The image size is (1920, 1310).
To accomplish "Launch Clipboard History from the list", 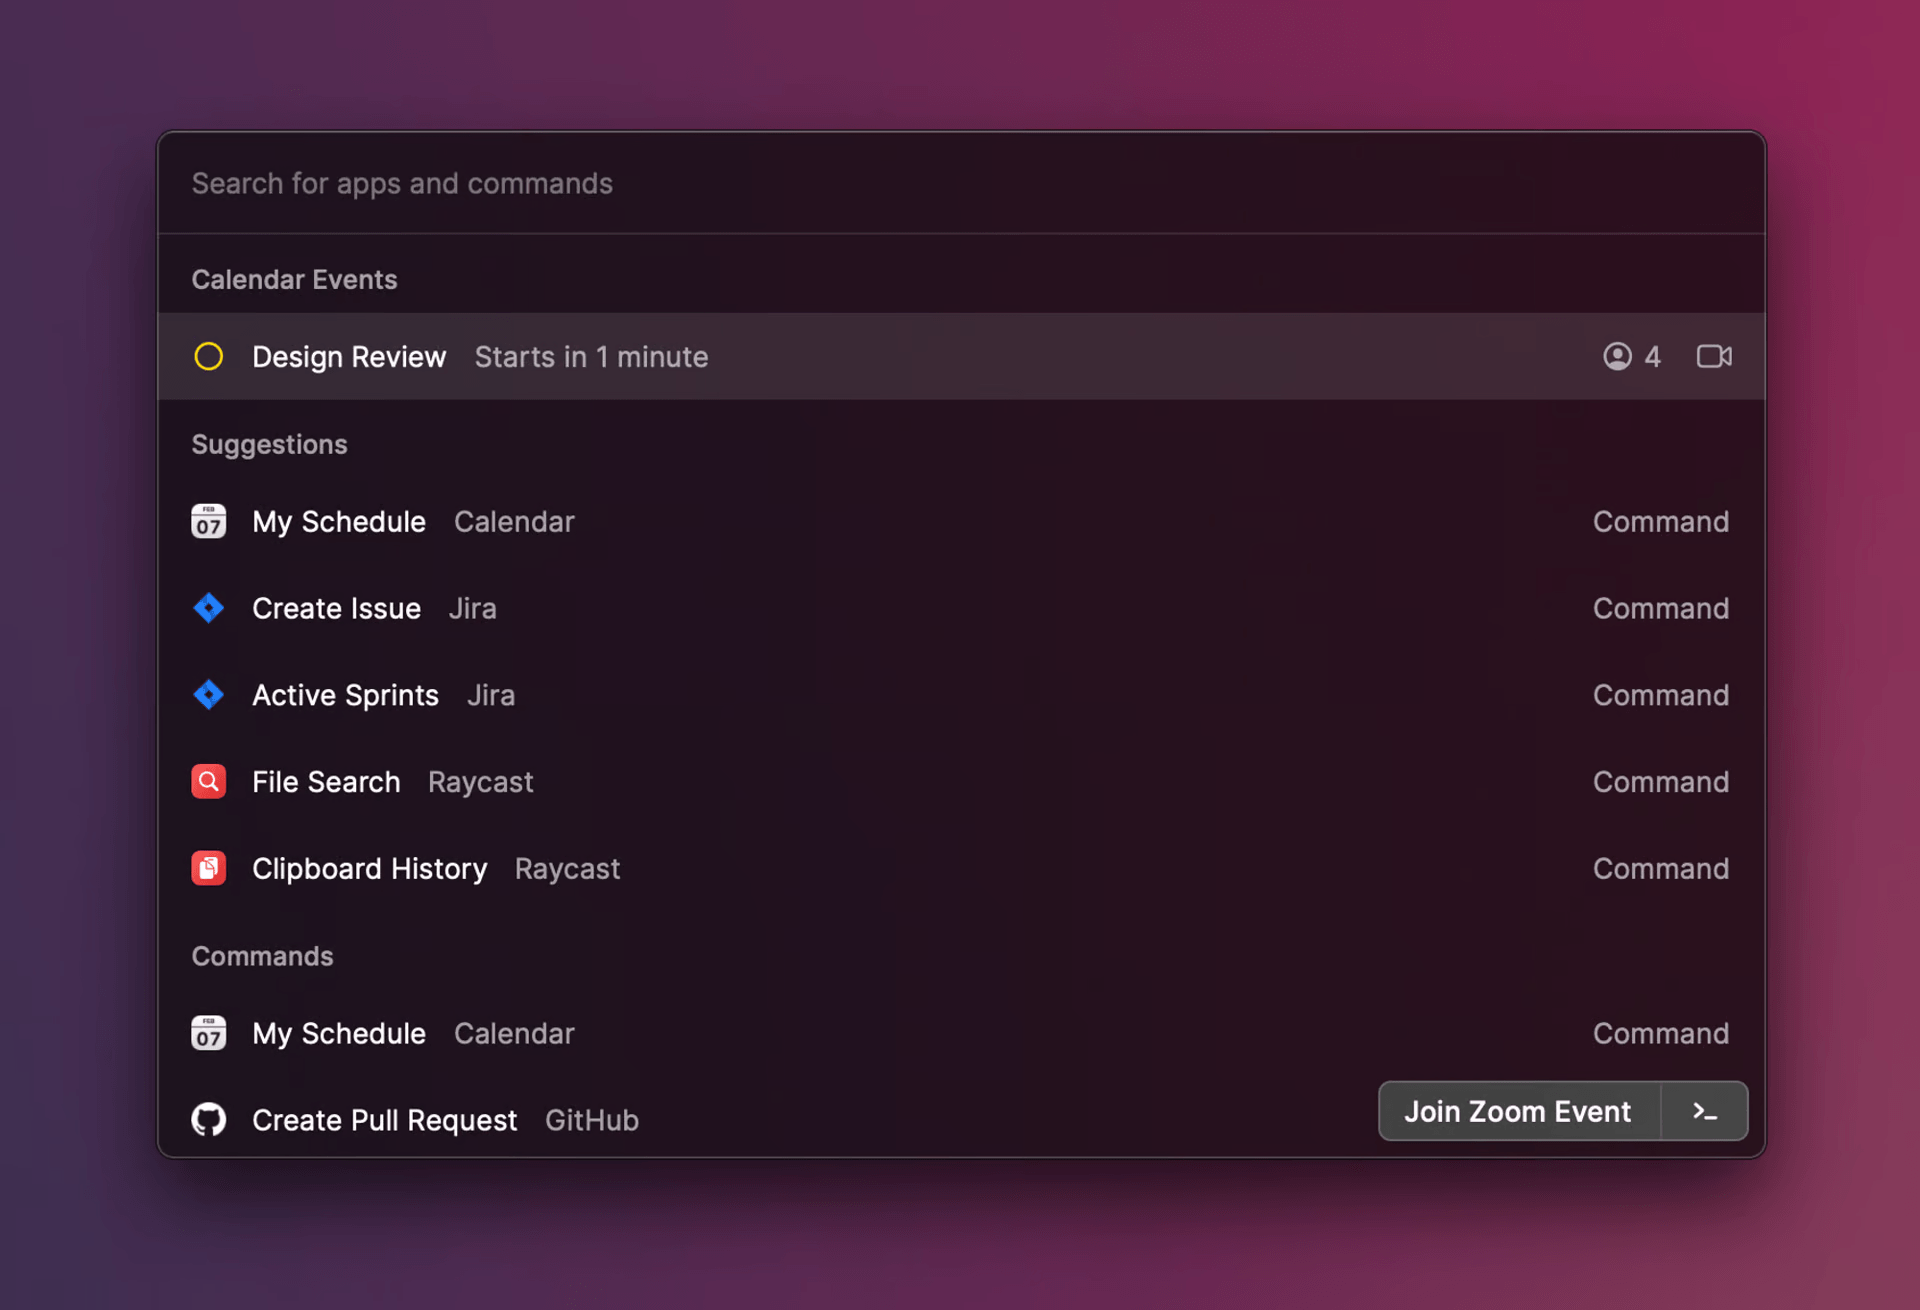I will pyautogui.click(x=961, y=869).
